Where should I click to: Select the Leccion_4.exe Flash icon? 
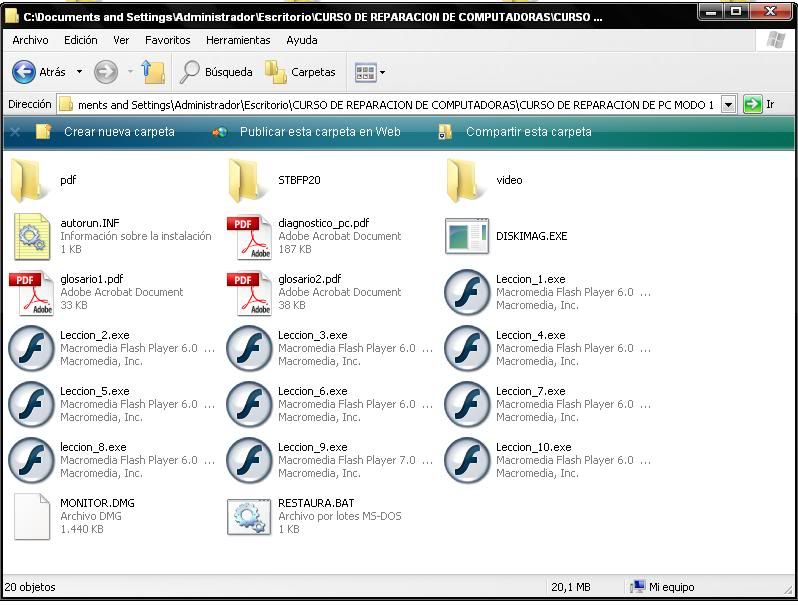[x=467, y=349]
